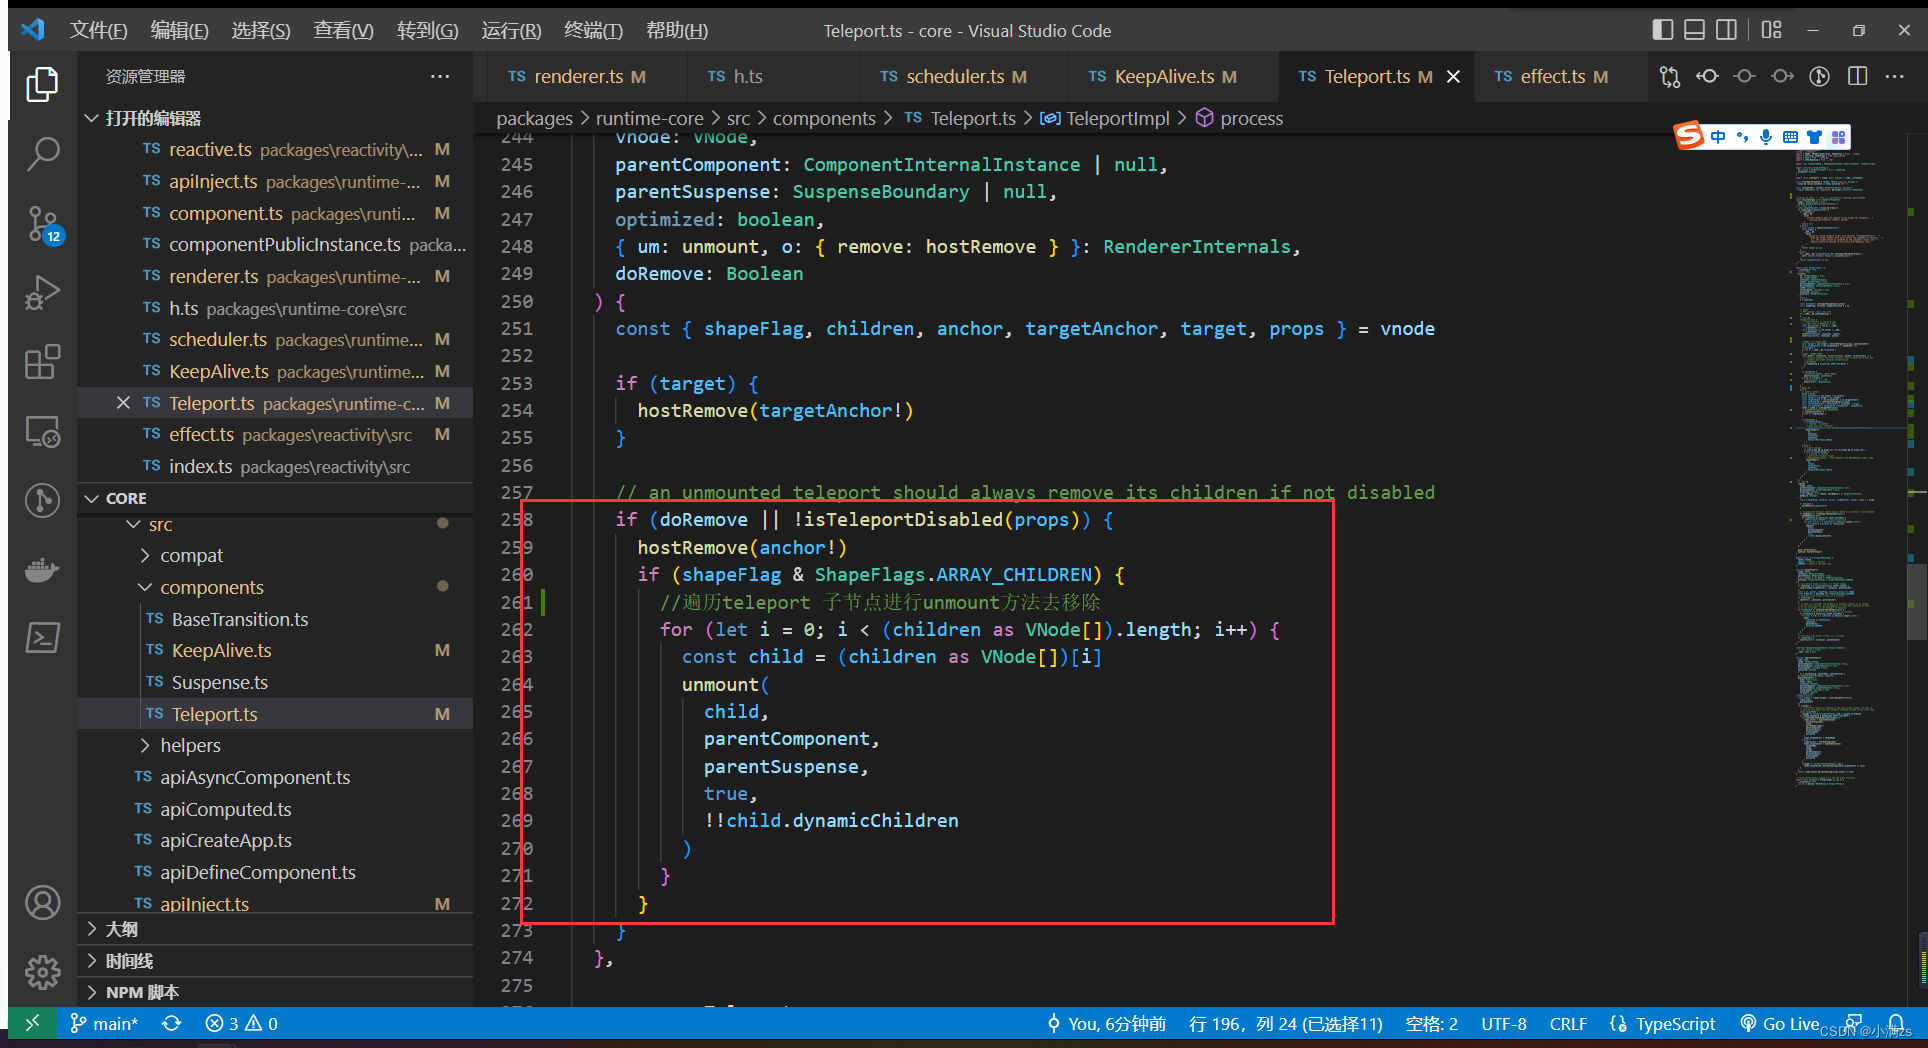1928x1048 pixels.
Task: Open Suspense.ts in the file tree
Action: [219, 682]
